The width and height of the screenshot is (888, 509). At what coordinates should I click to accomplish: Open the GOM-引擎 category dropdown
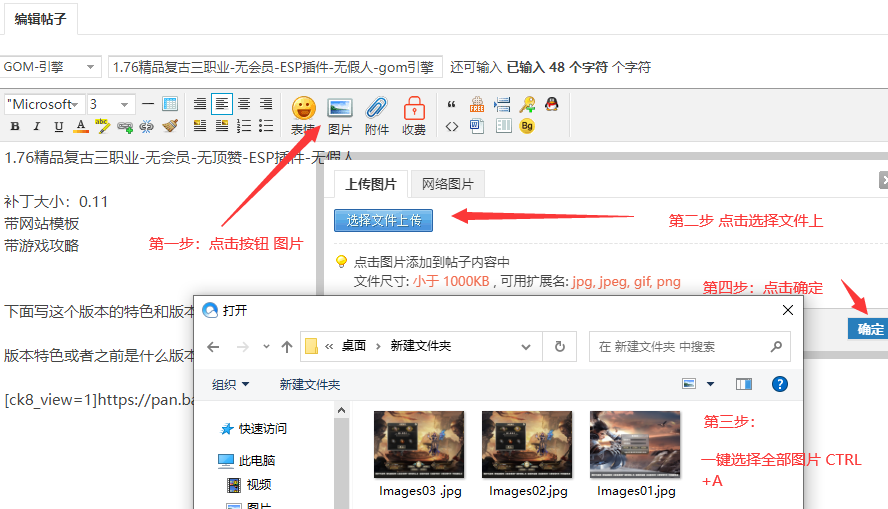[x=51, y=67]
